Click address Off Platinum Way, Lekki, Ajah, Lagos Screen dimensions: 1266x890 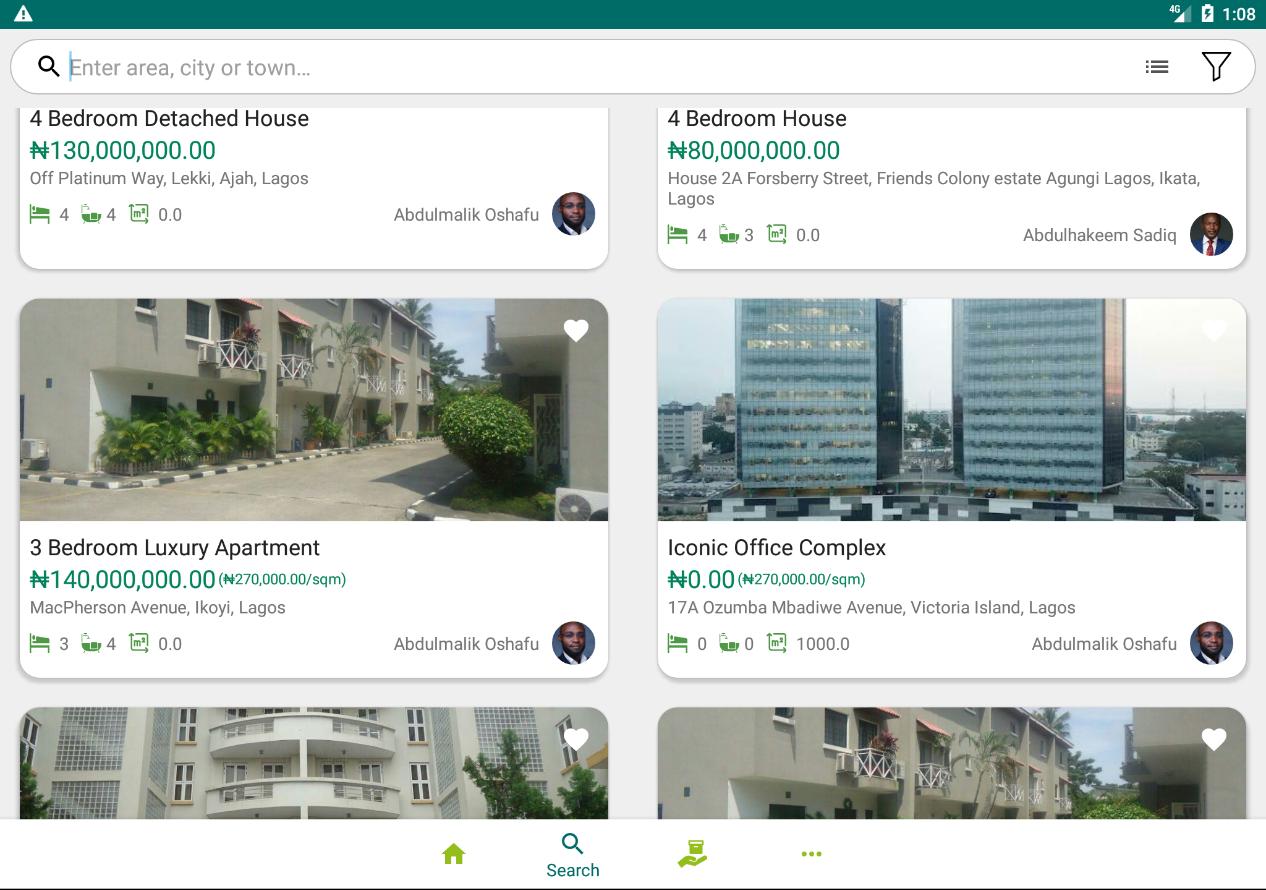coord(169,178)
